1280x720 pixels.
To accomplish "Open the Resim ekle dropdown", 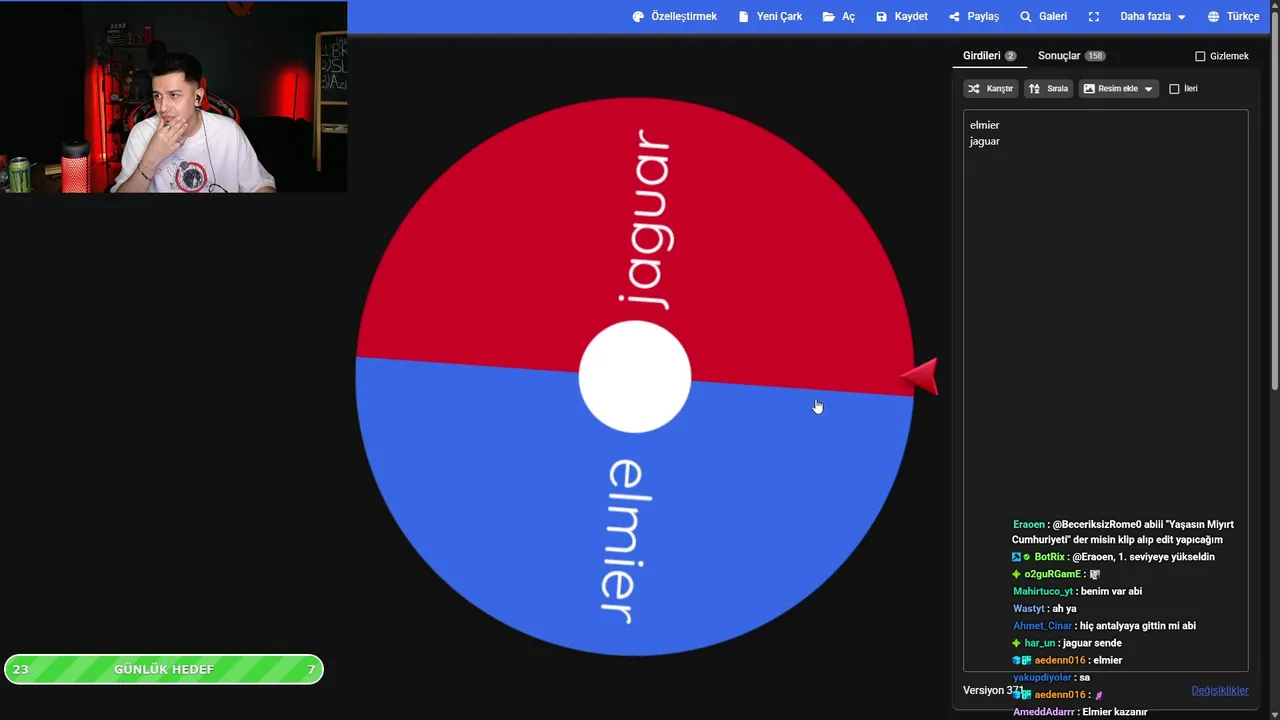I will 1118,89.
